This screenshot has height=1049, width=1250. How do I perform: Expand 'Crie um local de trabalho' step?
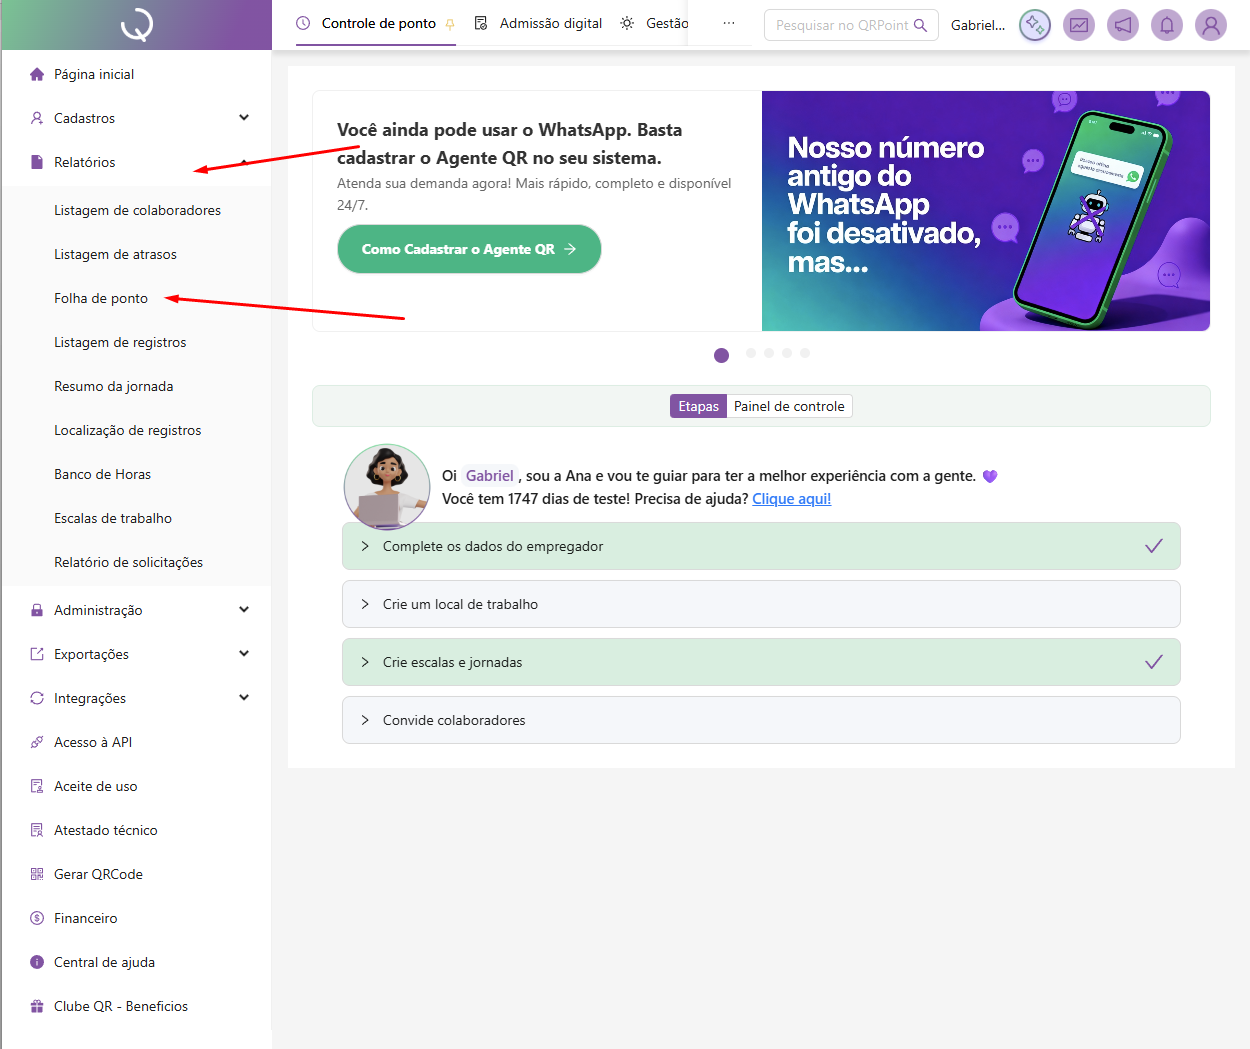click(760, 604)
